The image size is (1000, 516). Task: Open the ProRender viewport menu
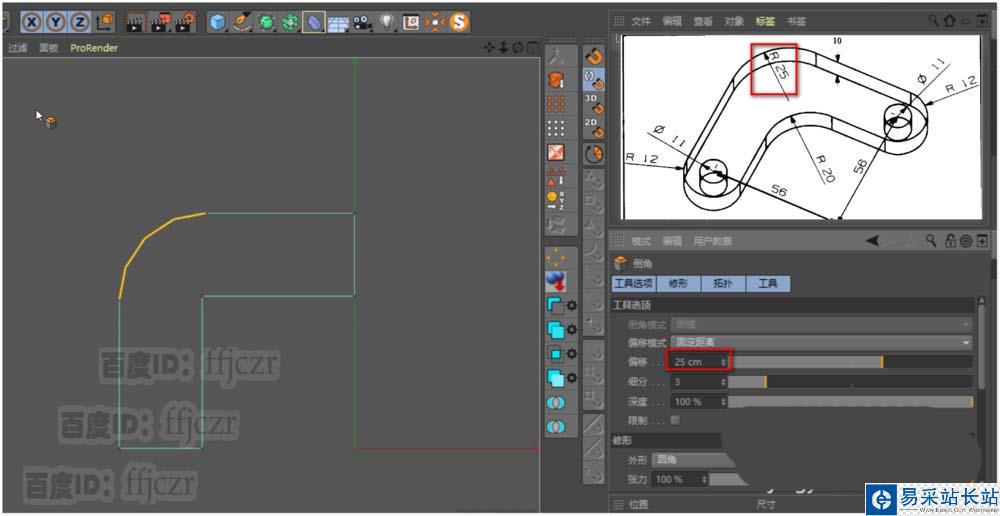click(94, 48)
